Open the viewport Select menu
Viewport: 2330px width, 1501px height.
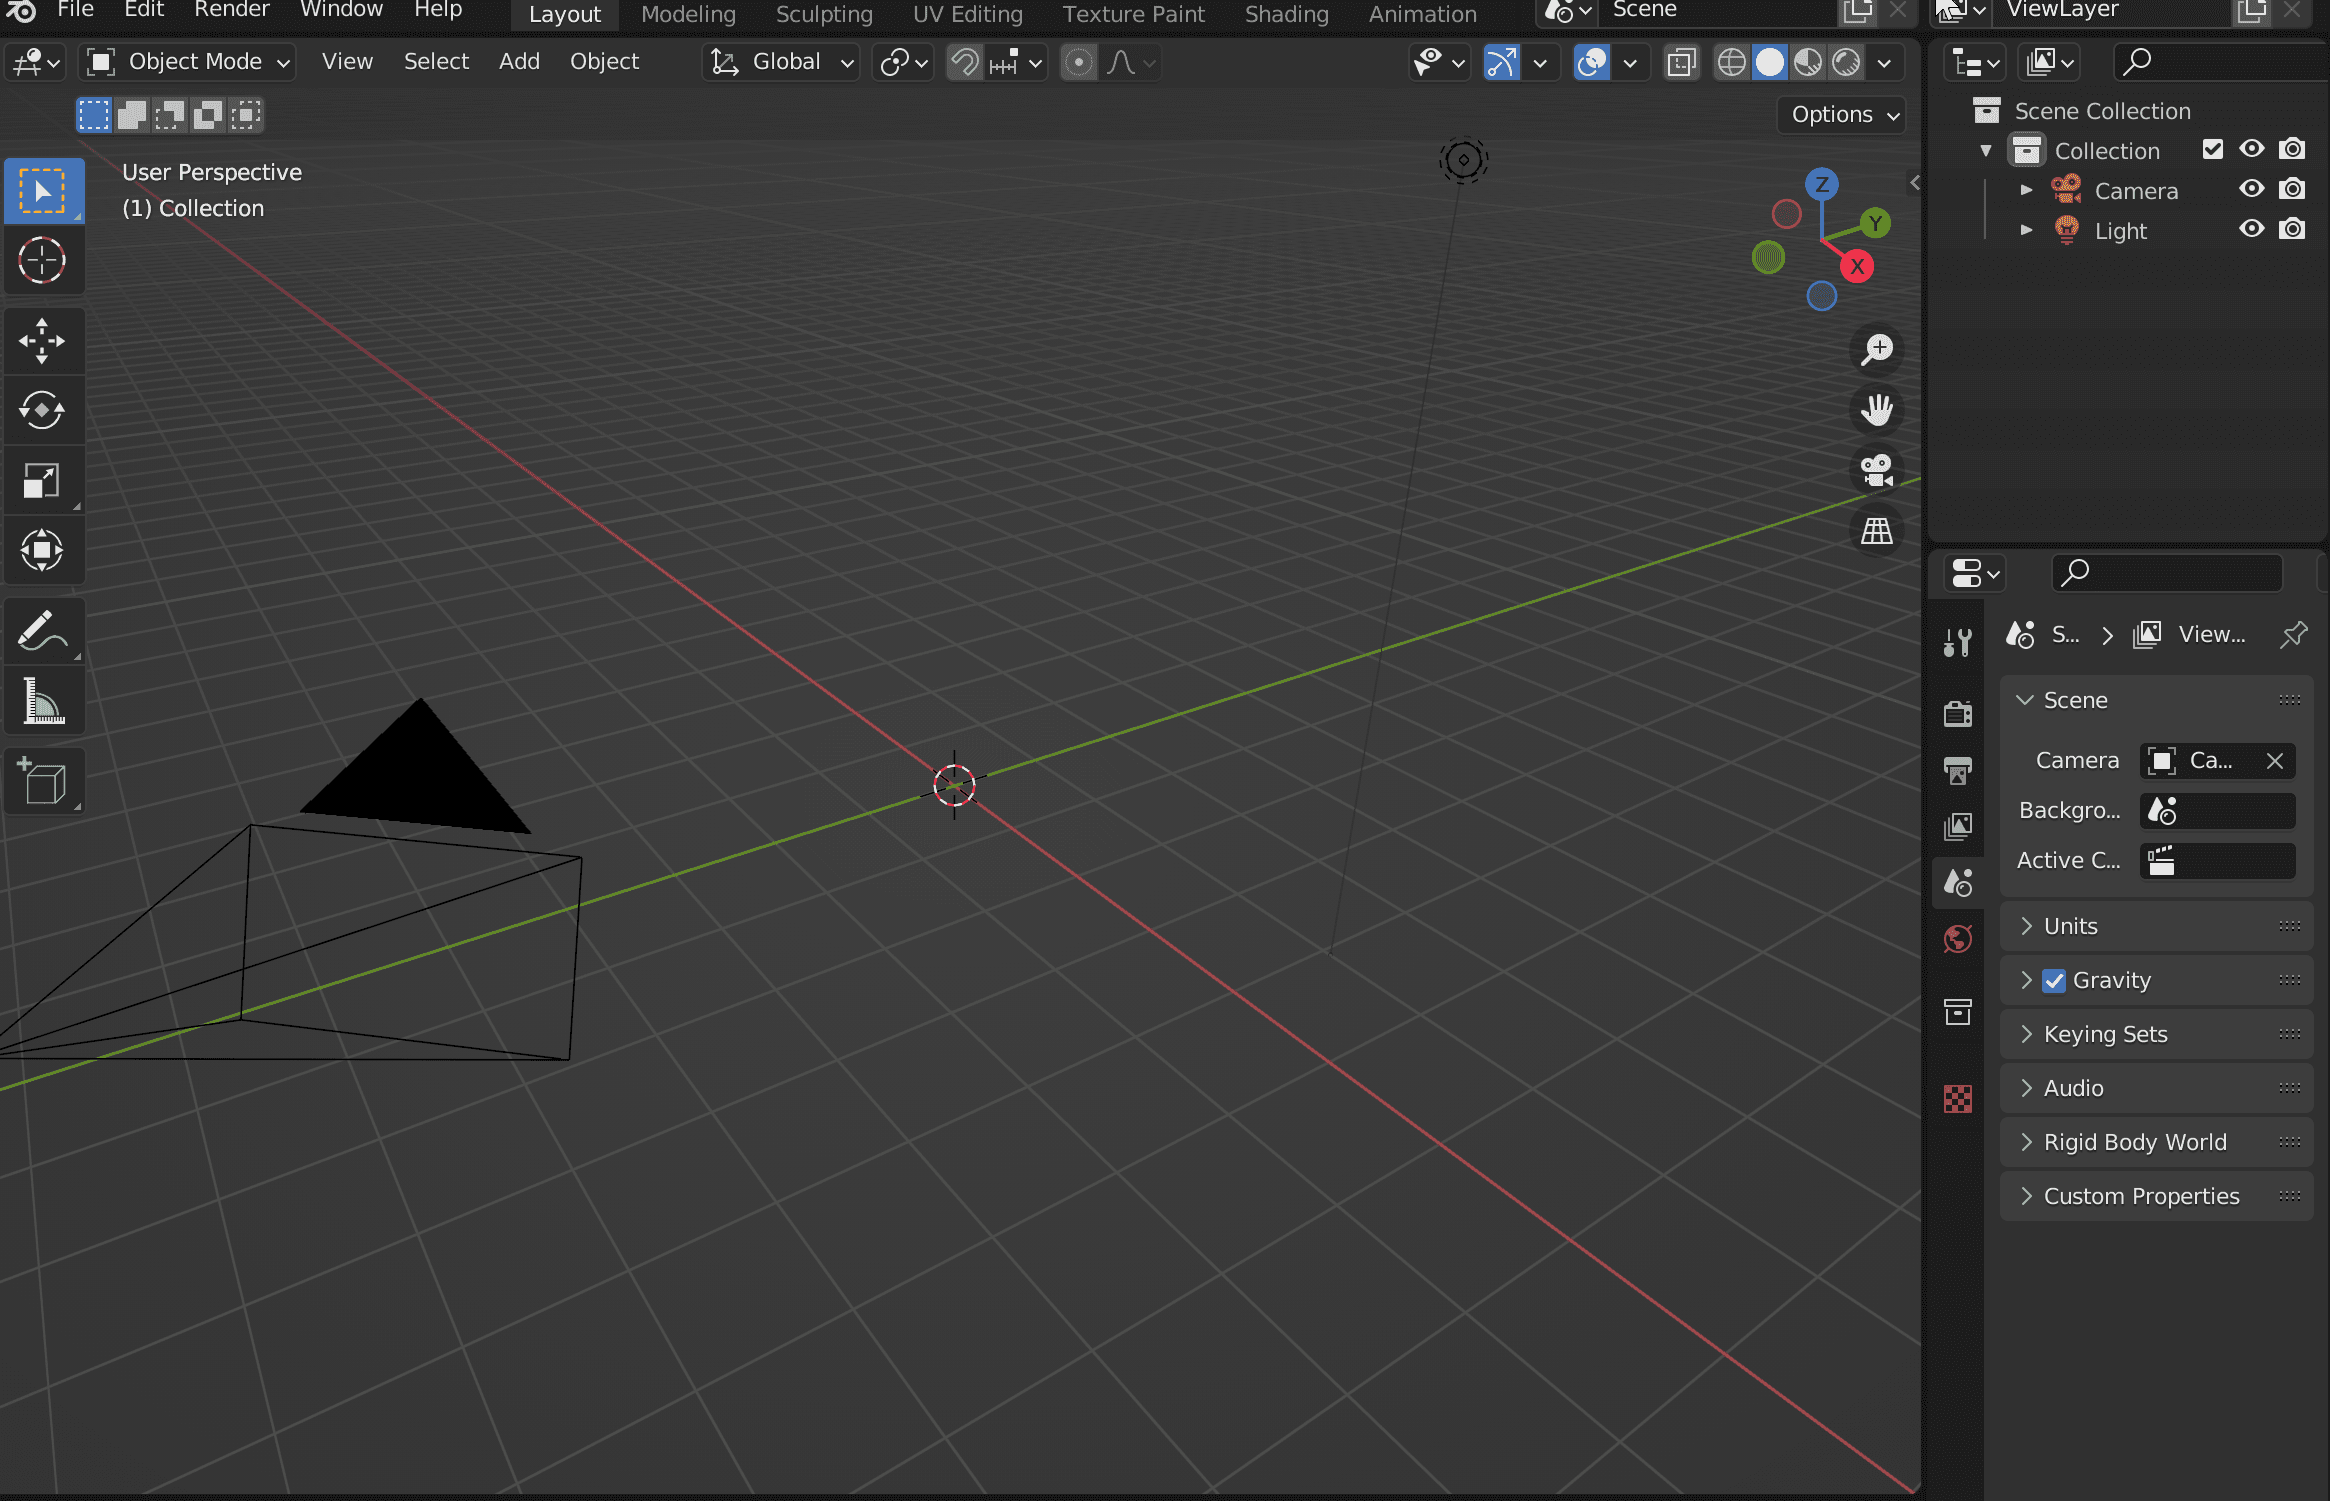tap(436, 62)
